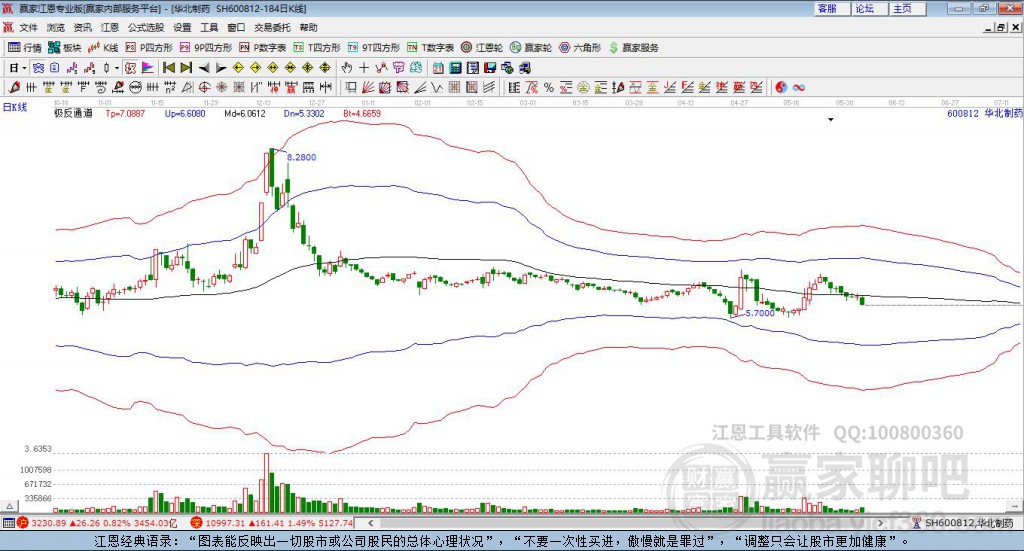Viewport: 1024px width, 551px height.
Task: Click the red yin-yang ball icon
Action: [780, 87]
